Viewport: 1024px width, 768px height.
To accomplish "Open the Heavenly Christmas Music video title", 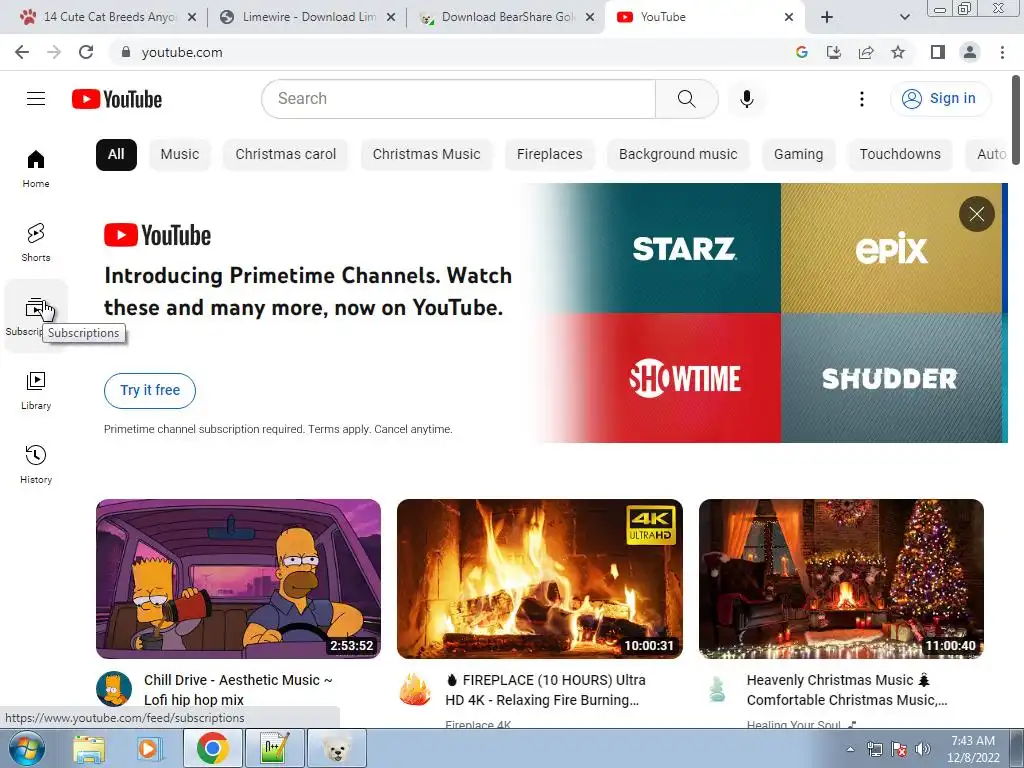I will point(846,690).
